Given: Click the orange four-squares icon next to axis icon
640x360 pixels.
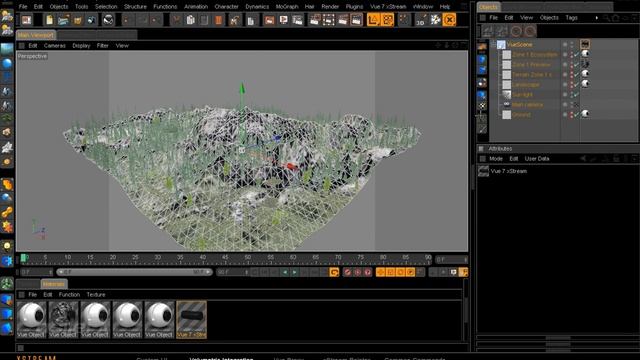Looking at the screenshot, I should tap(387, 20).
